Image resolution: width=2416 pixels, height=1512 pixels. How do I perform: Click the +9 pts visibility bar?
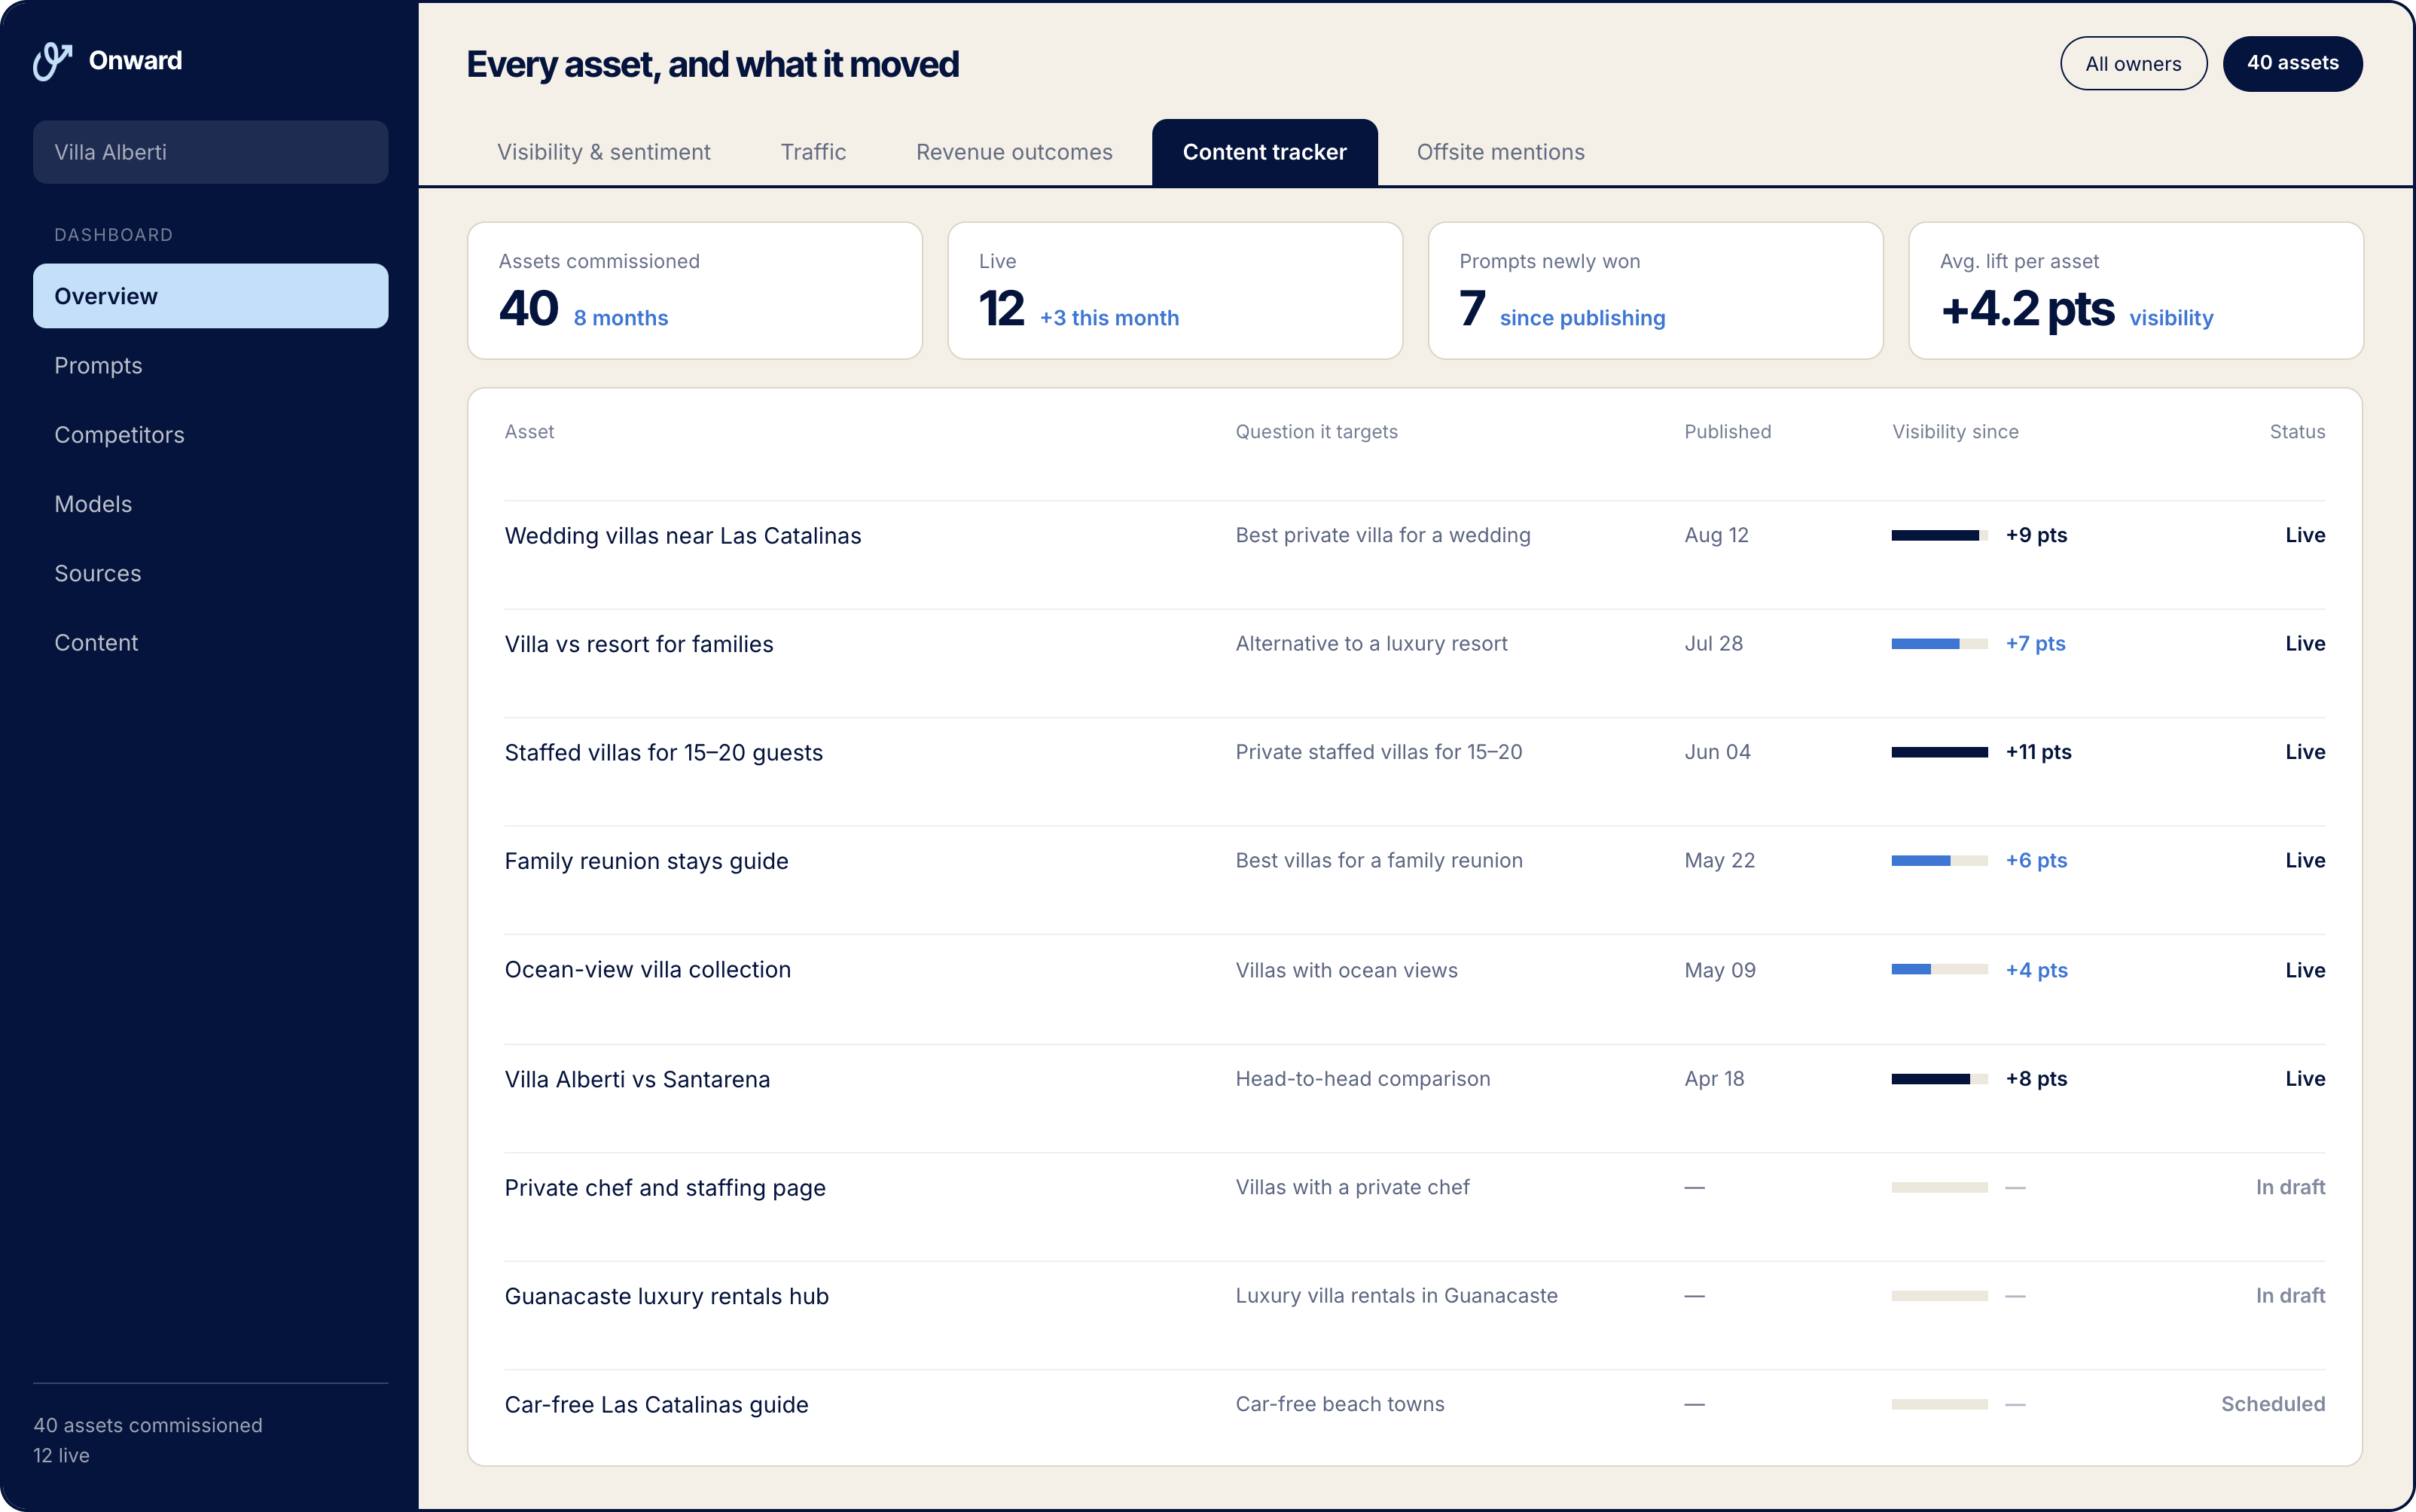point(1939,536)
